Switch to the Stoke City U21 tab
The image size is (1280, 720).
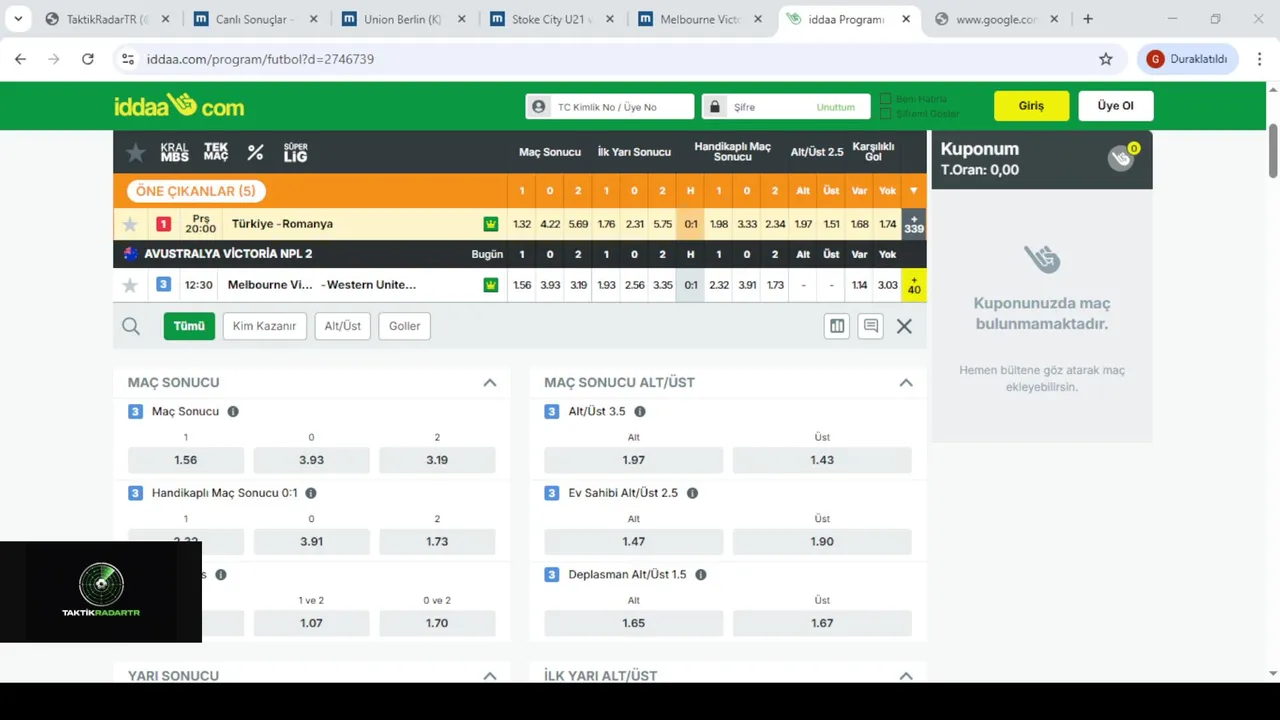[552, 19]
